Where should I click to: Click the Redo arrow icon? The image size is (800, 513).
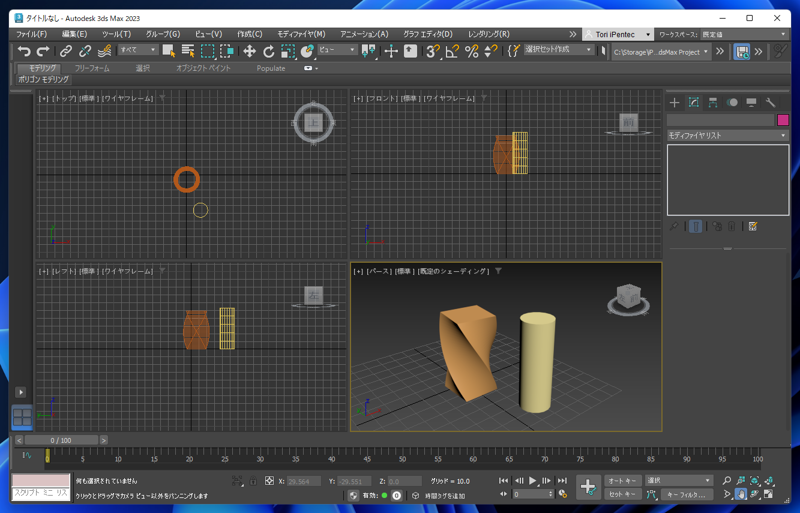(43, 51)
